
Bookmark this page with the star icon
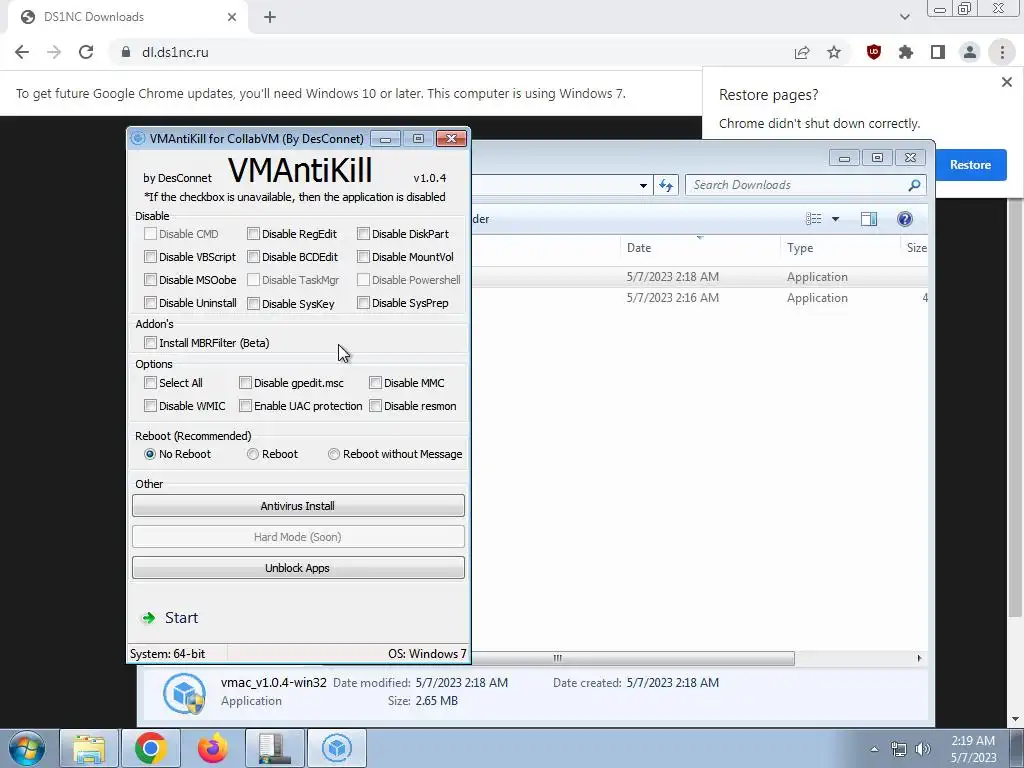coord(834,52)
